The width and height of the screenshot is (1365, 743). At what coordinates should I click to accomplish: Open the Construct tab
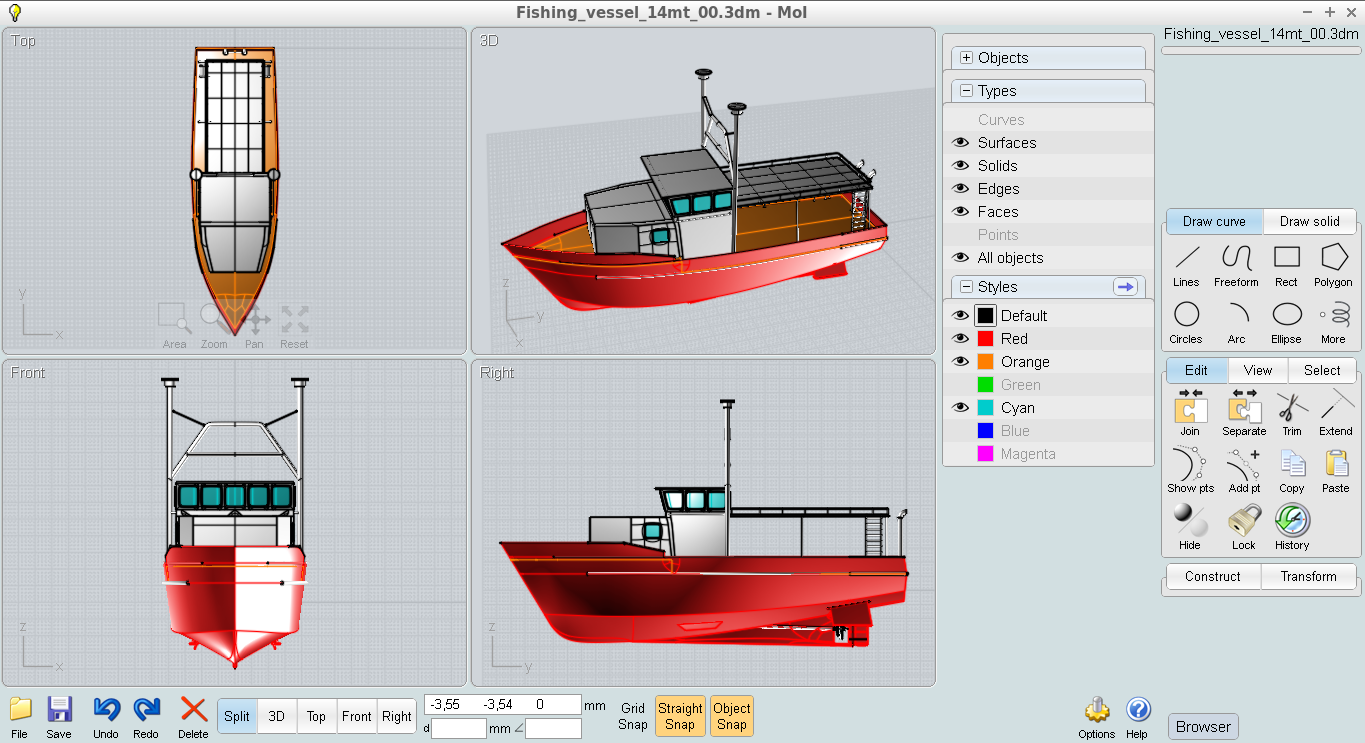[x=1213, y=577]
